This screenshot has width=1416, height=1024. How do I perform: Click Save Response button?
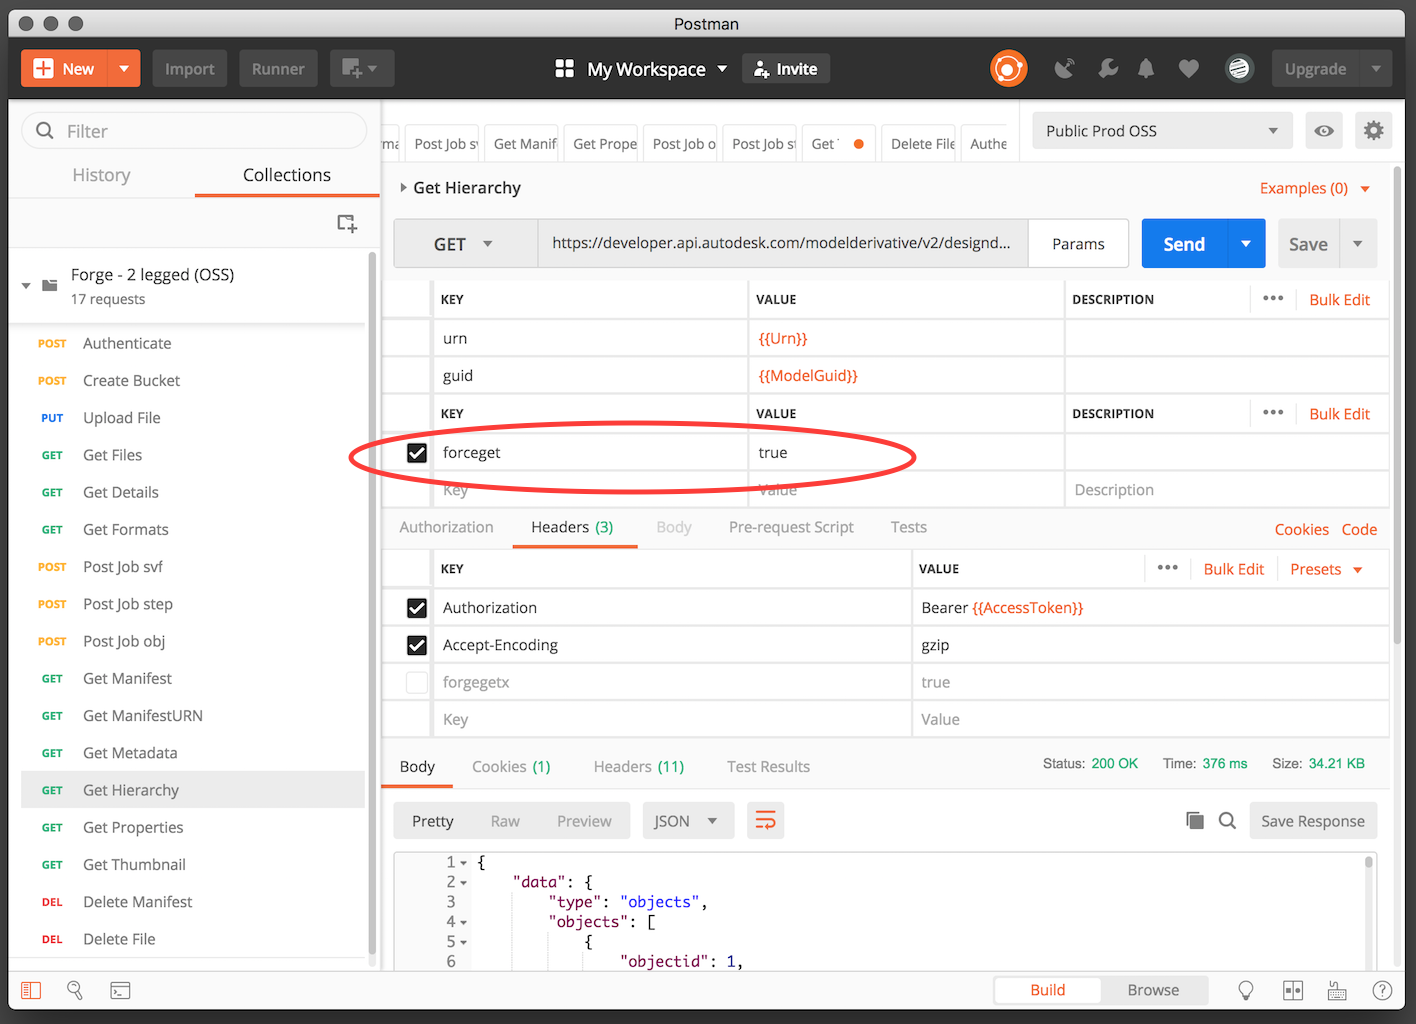pyautogui.click(x=1313, y=821)
